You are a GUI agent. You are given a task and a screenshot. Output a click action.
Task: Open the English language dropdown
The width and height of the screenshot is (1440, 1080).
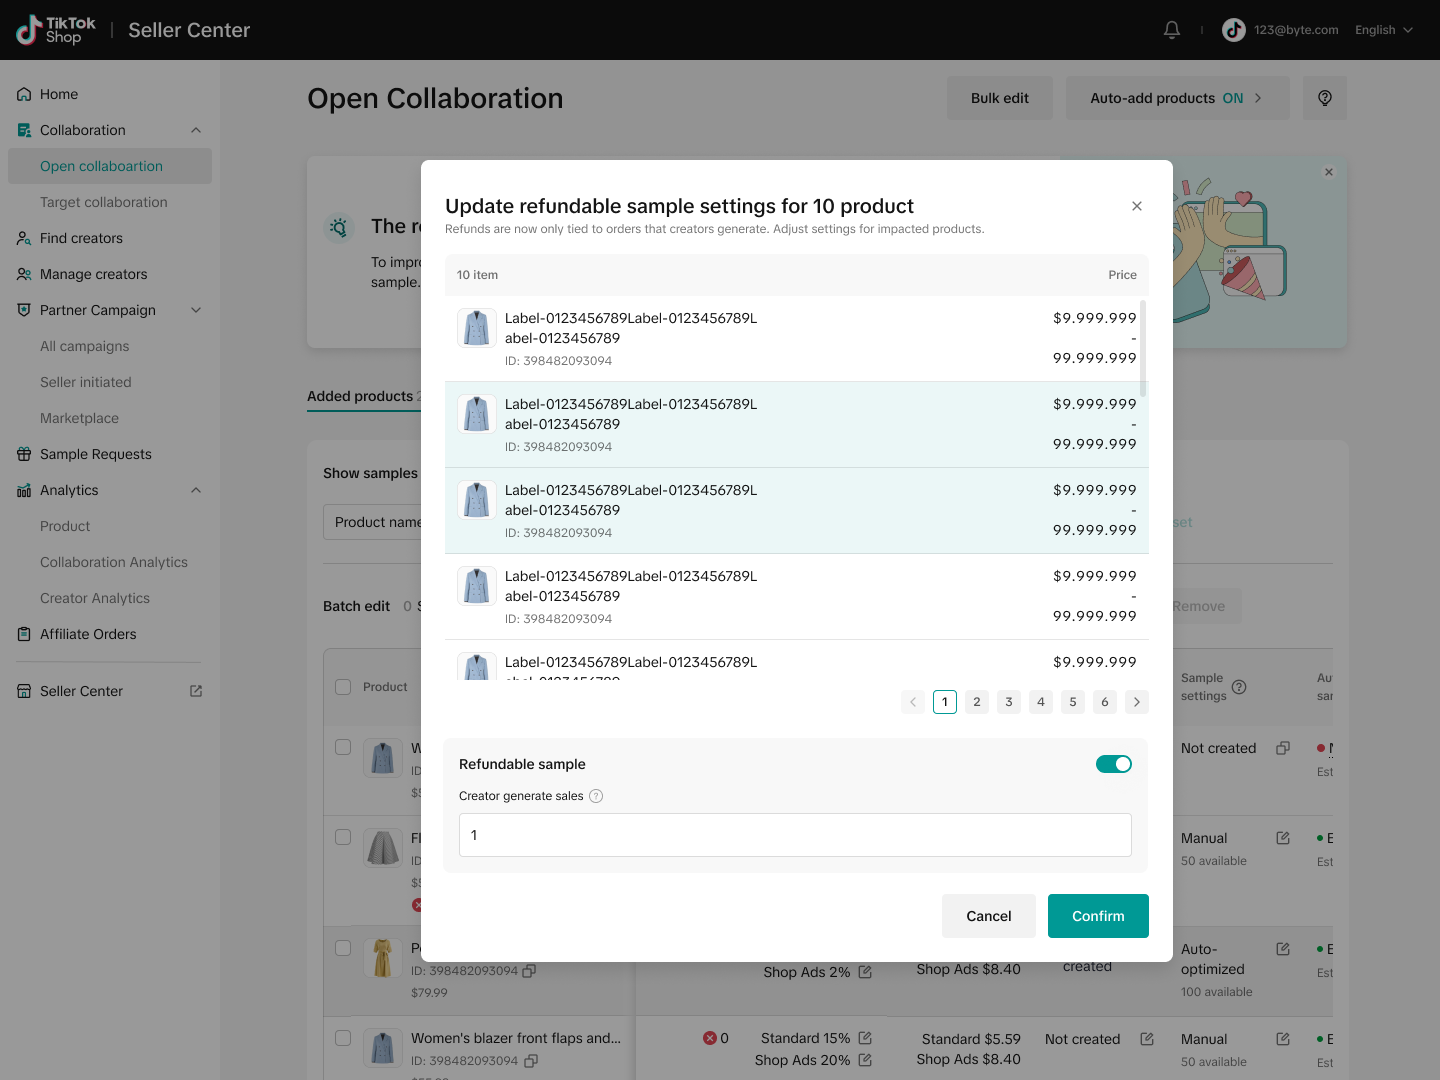click(x=1384, y=30)
